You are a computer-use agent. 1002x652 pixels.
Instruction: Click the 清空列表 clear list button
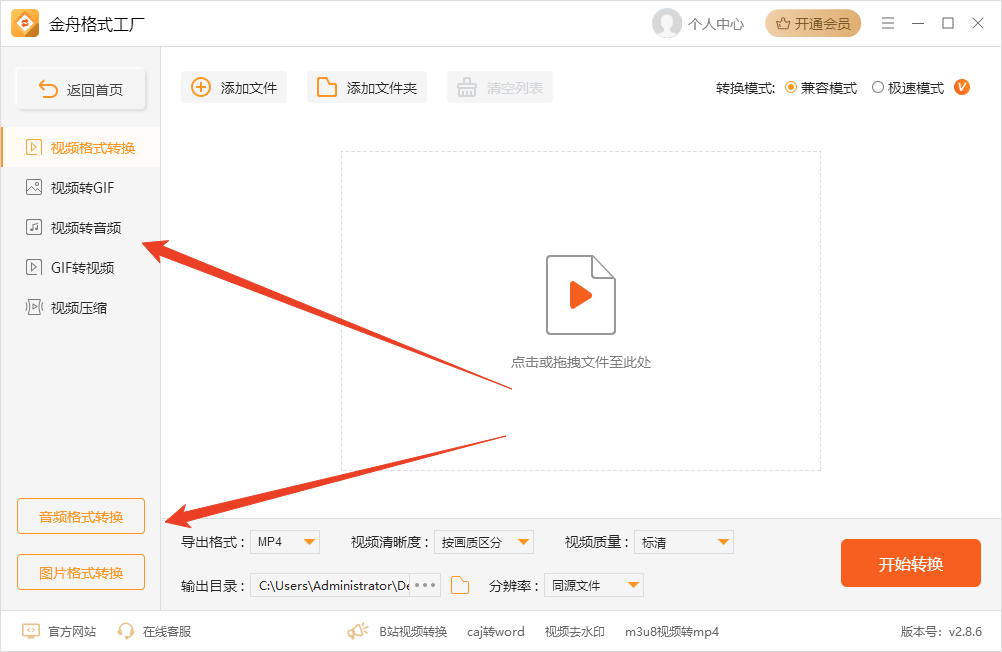(x=499, y=87)
